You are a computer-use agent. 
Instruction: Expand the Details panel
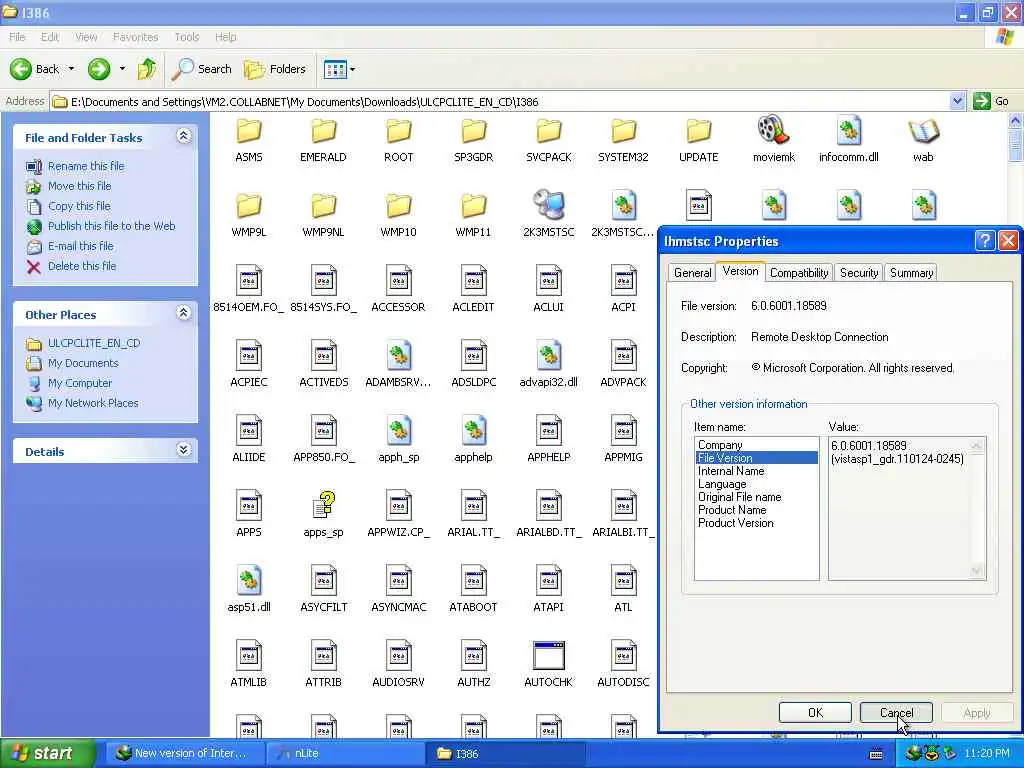pyautogui.click(x=184, y=449)
